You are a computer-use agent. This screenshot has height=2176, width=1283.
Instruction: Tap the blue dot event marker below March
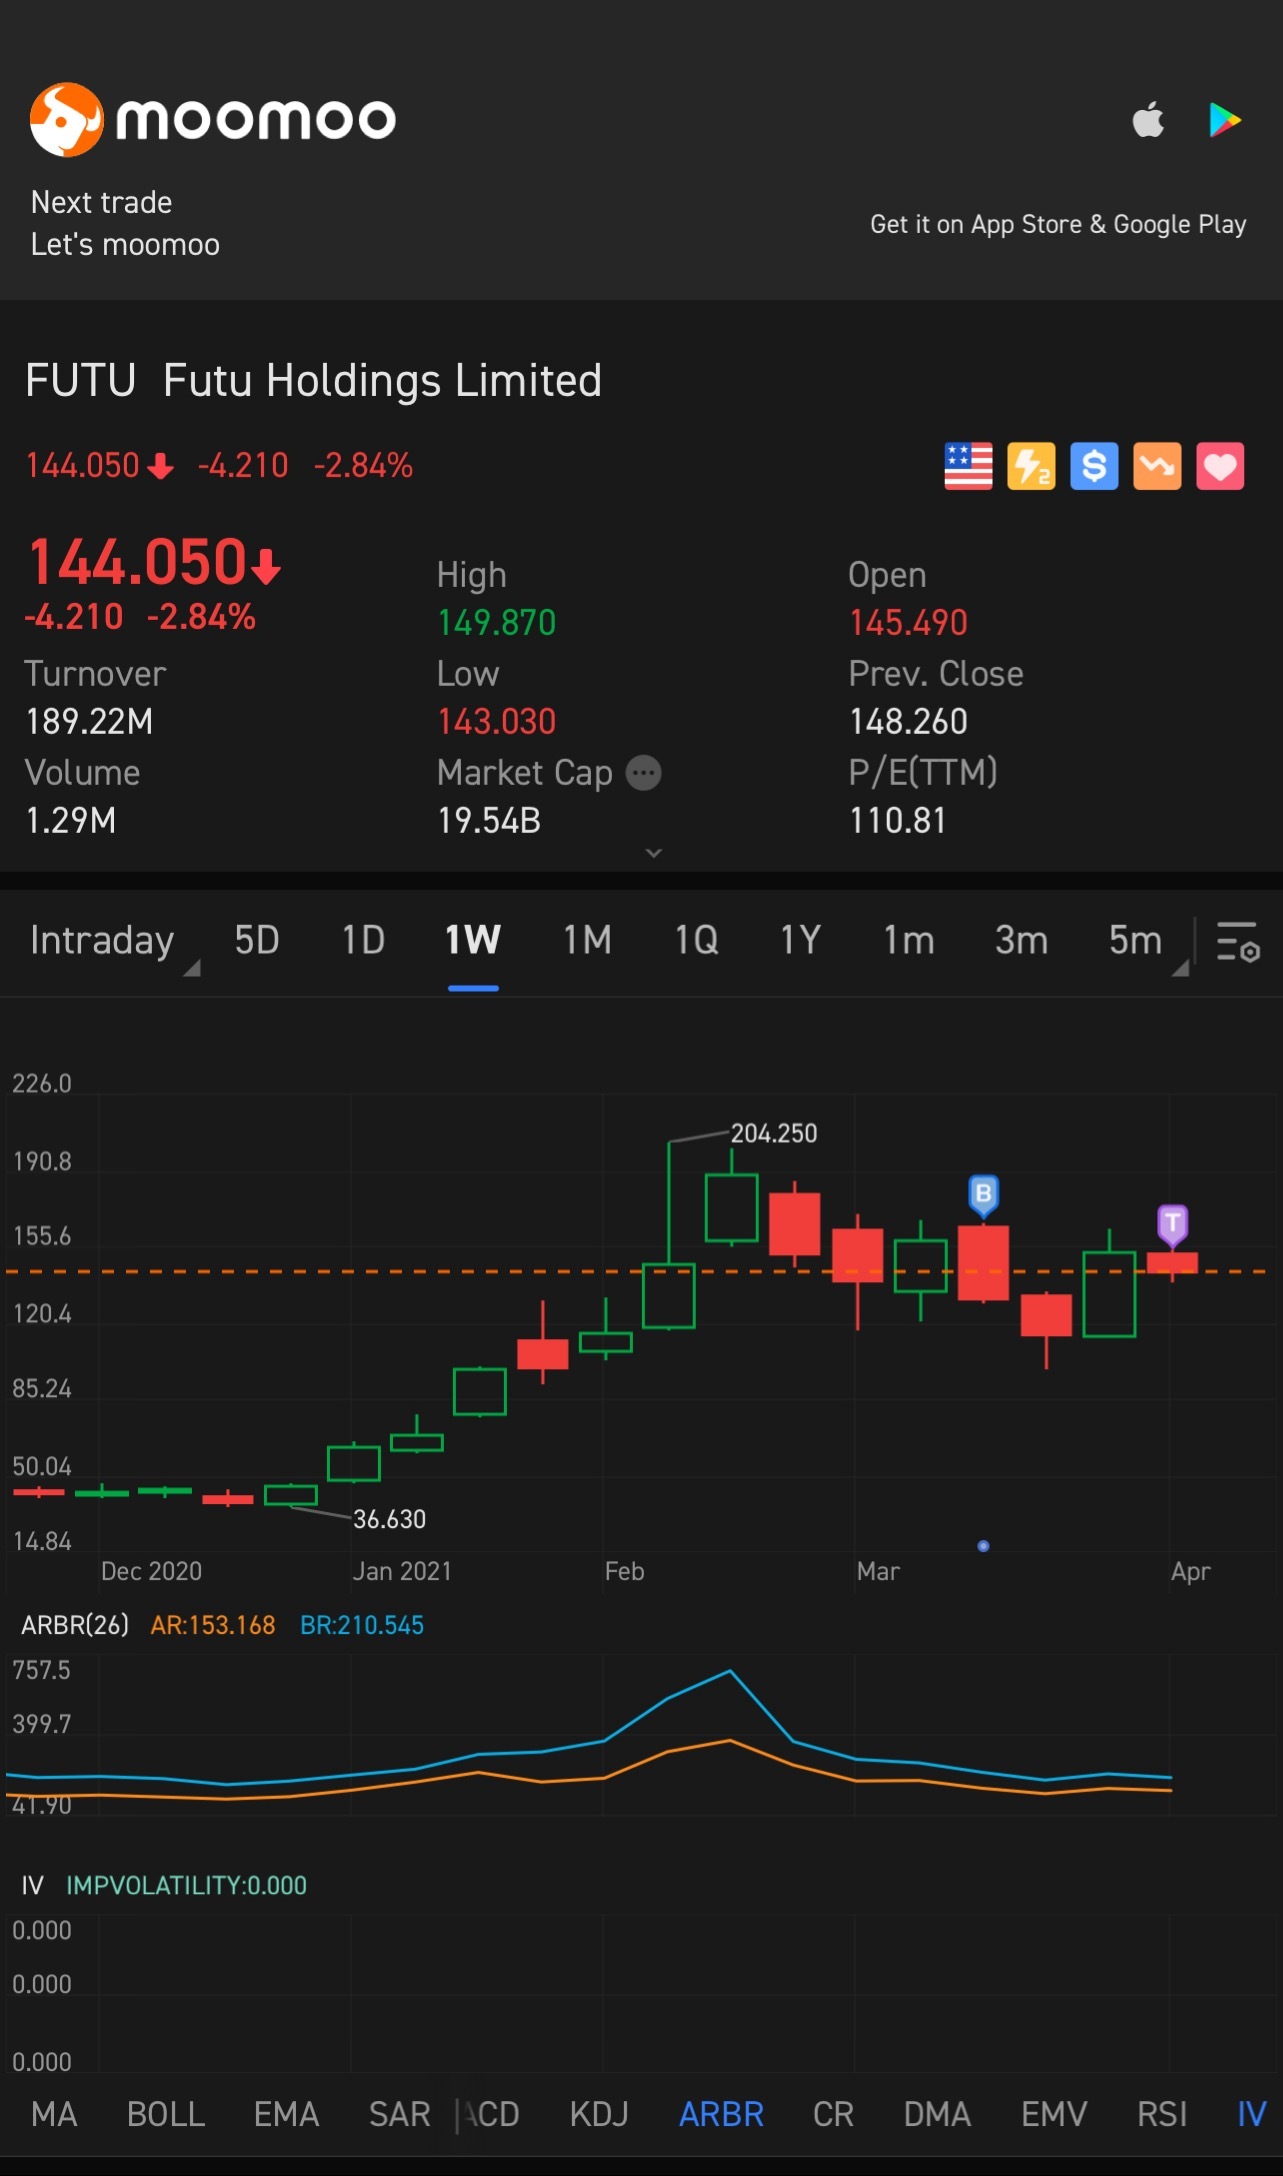pyautogui.click(x=983, y=1546)
